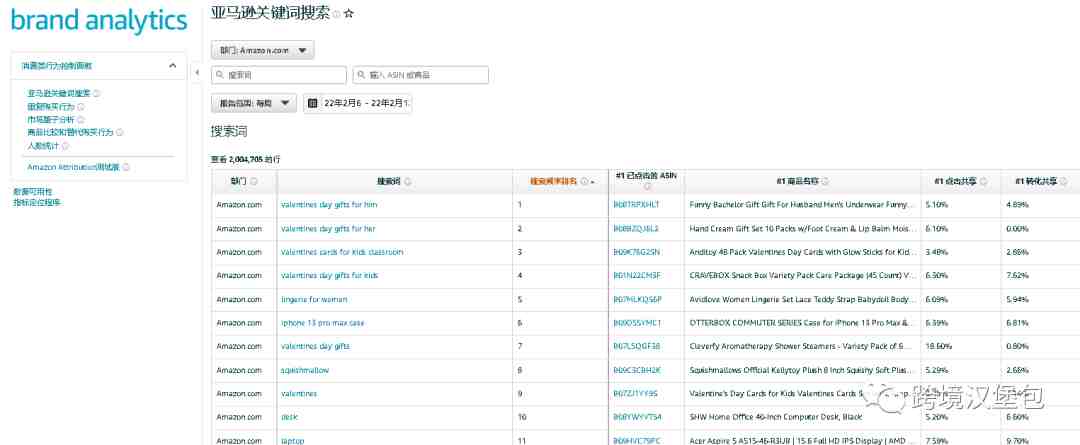The width and height of the screenshot is (1080, 445).
Task: Open the third sidebar item (market basket analysis)
Action: click(x=51, y=119)
